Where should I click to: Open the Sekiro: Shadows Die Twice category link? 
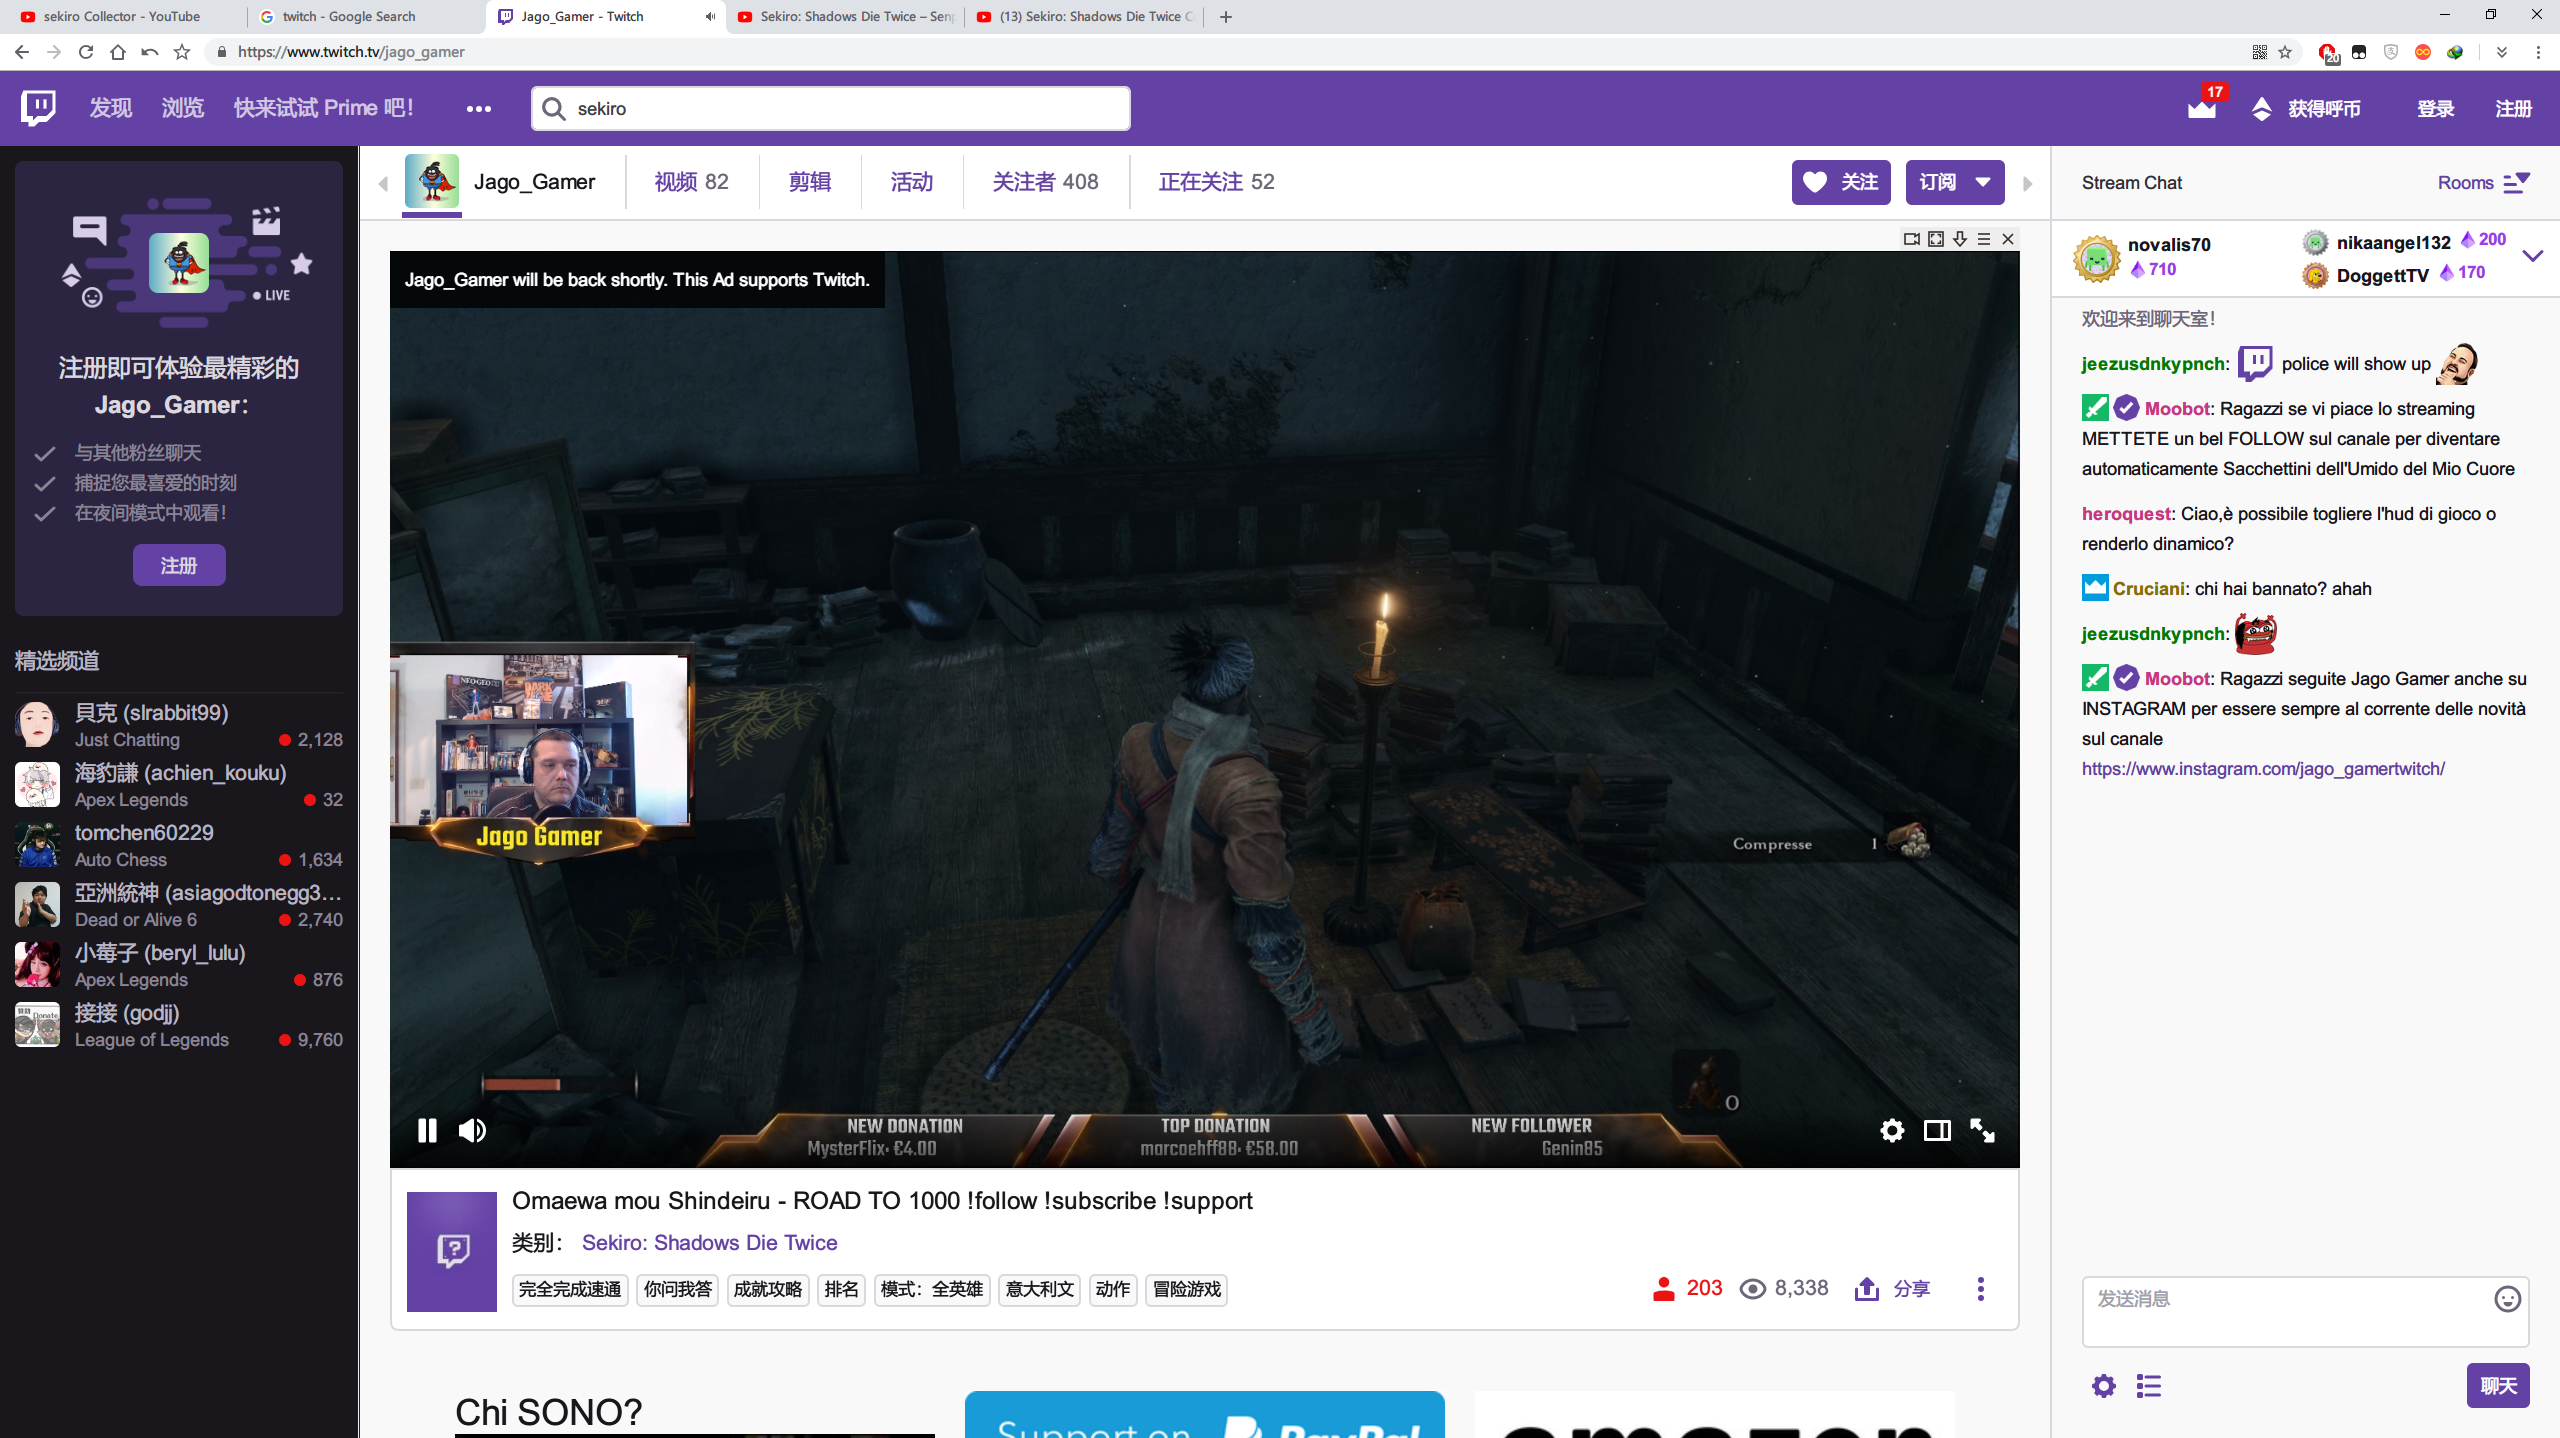709,1242
